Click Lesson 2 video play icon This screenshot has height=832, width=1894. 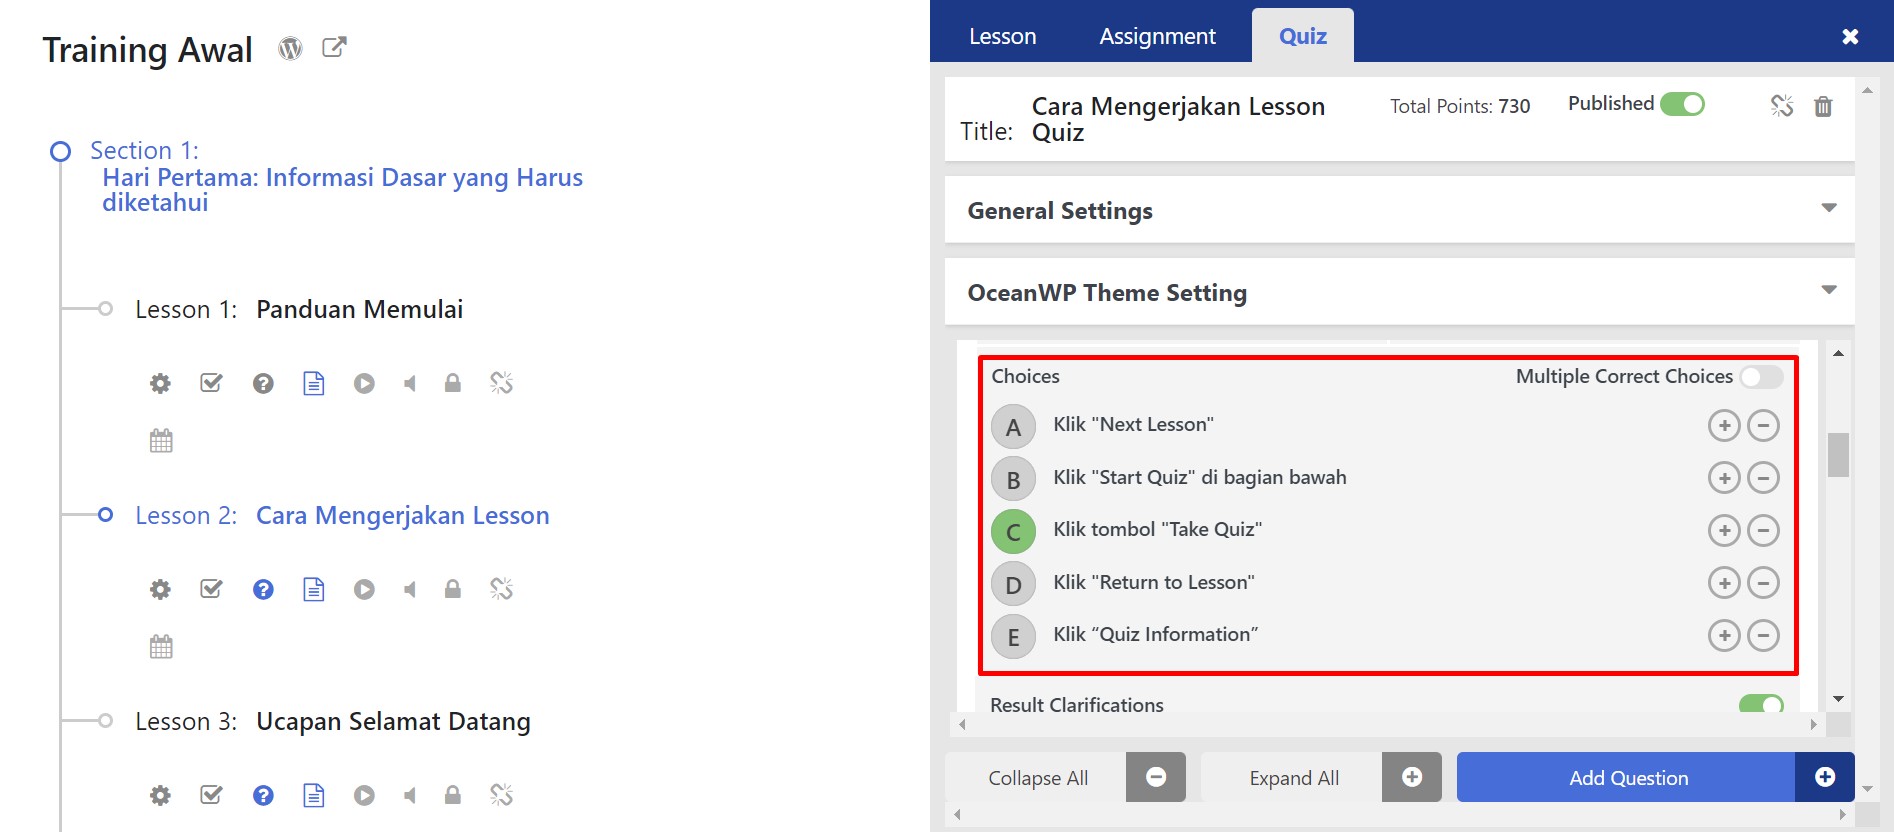[364, 589]
